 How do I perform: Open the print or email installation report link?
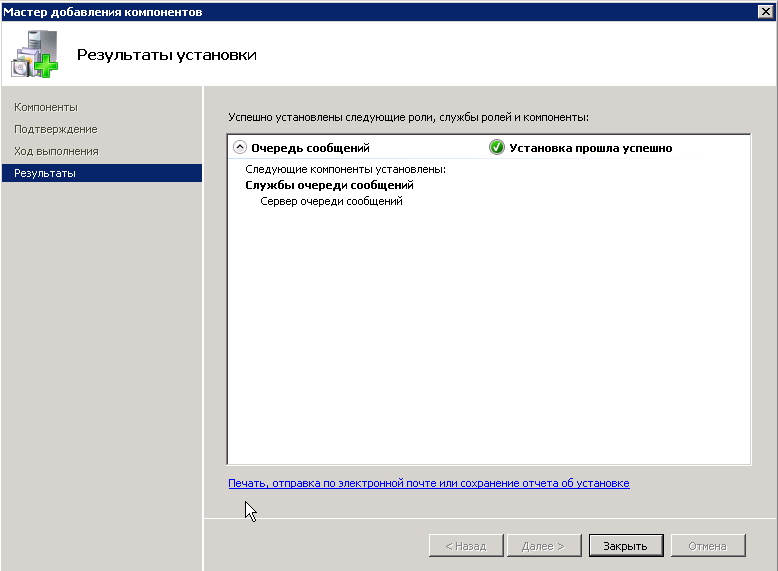point(428,483)
